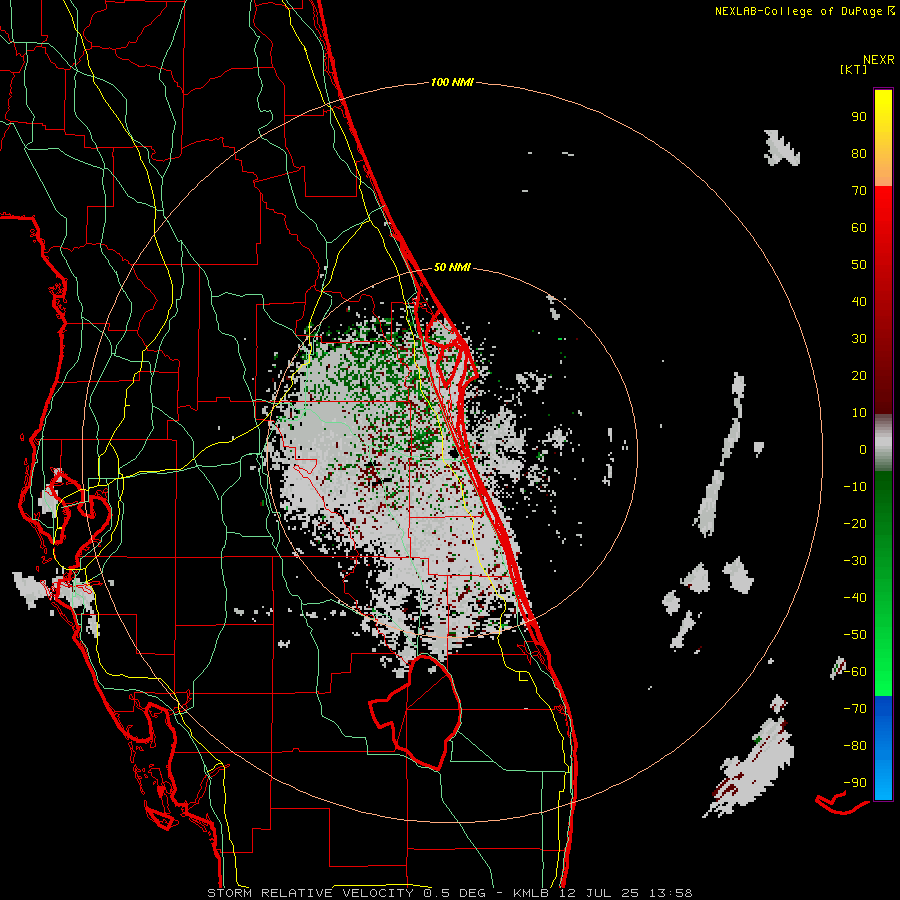The width and height of the screenshot is (900, 900).
Task: Click the 13:58 timestamp text
Action: click(670, 893)
